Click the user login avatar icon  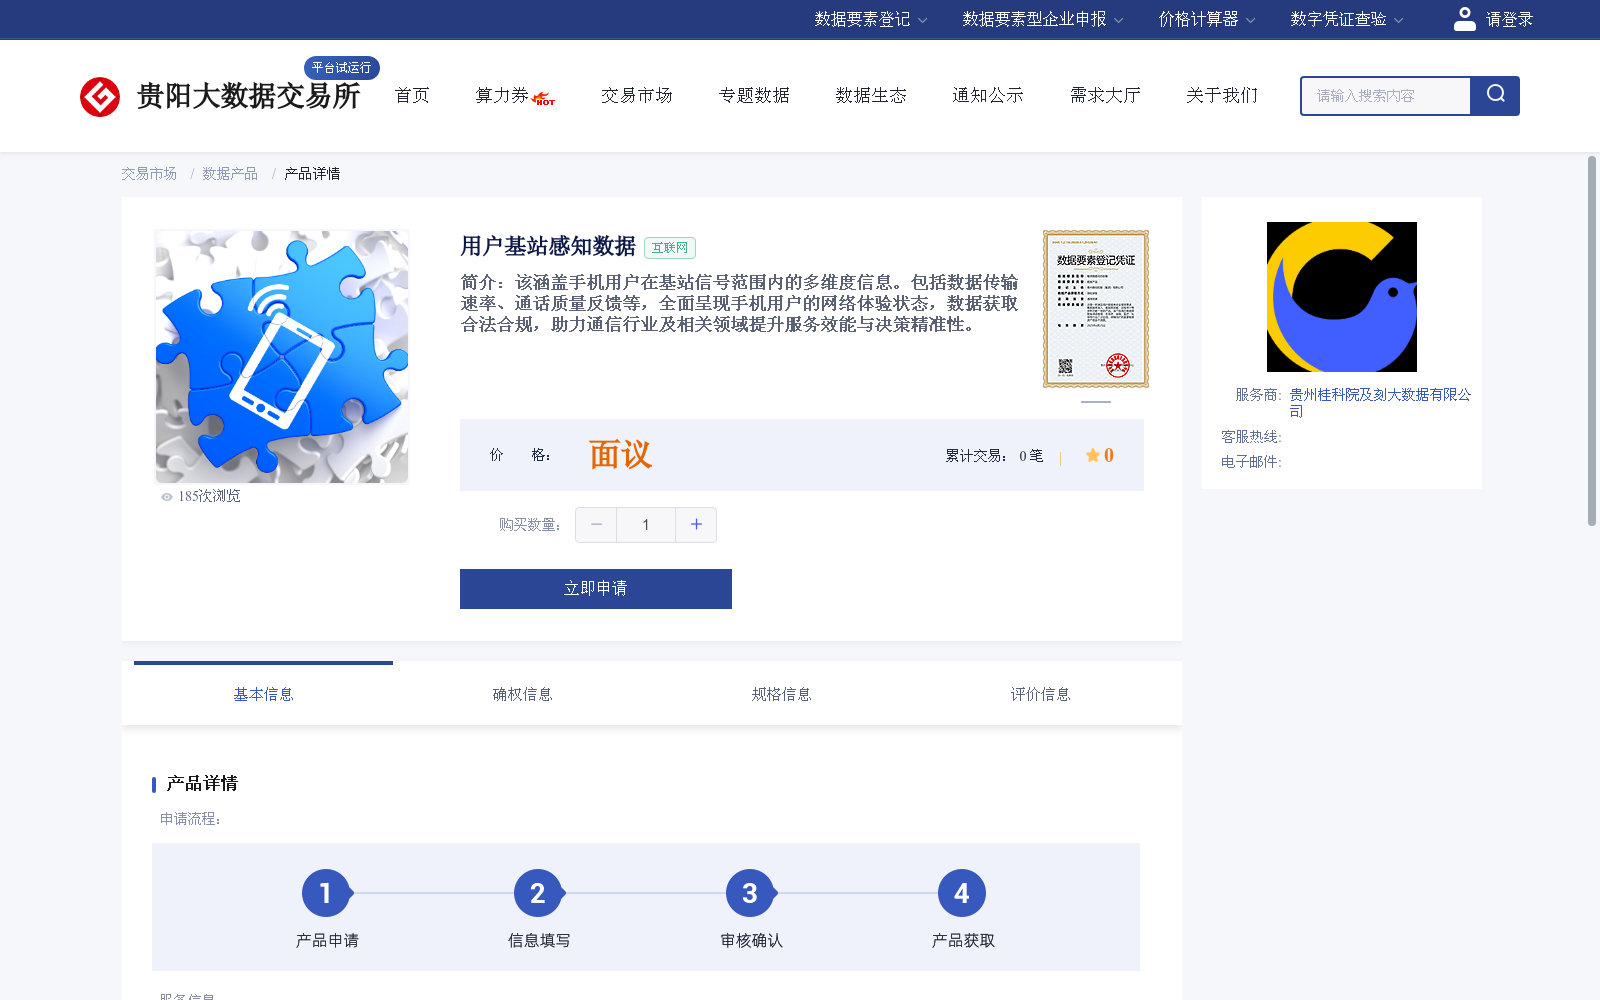point(1465,19)
